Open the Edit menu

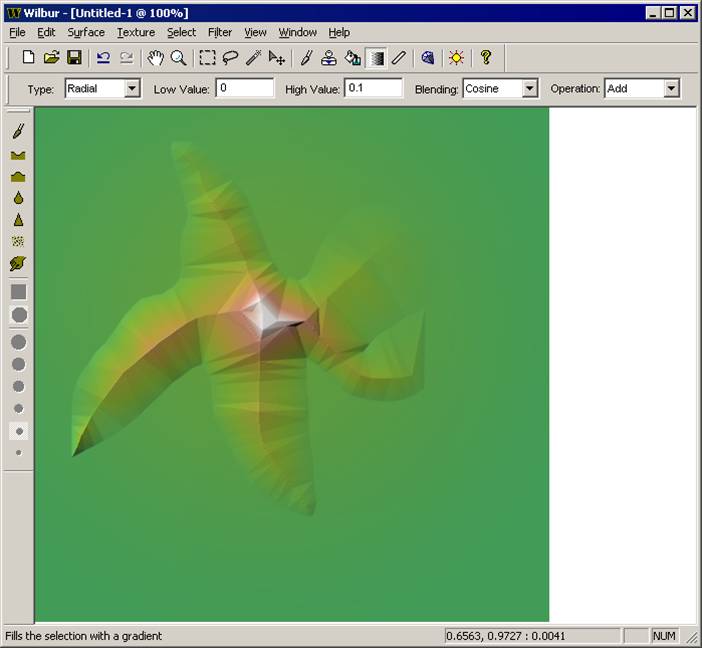(46, 32)
